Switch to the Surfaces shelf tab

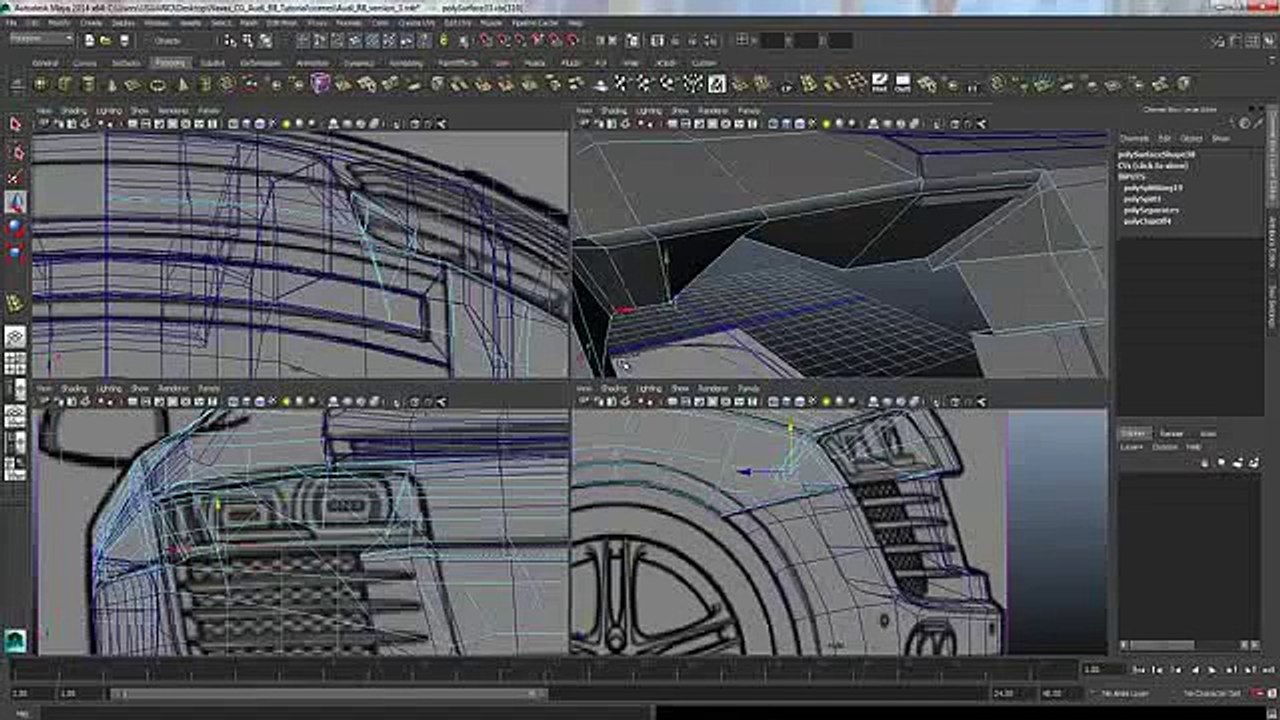(125, 62)
